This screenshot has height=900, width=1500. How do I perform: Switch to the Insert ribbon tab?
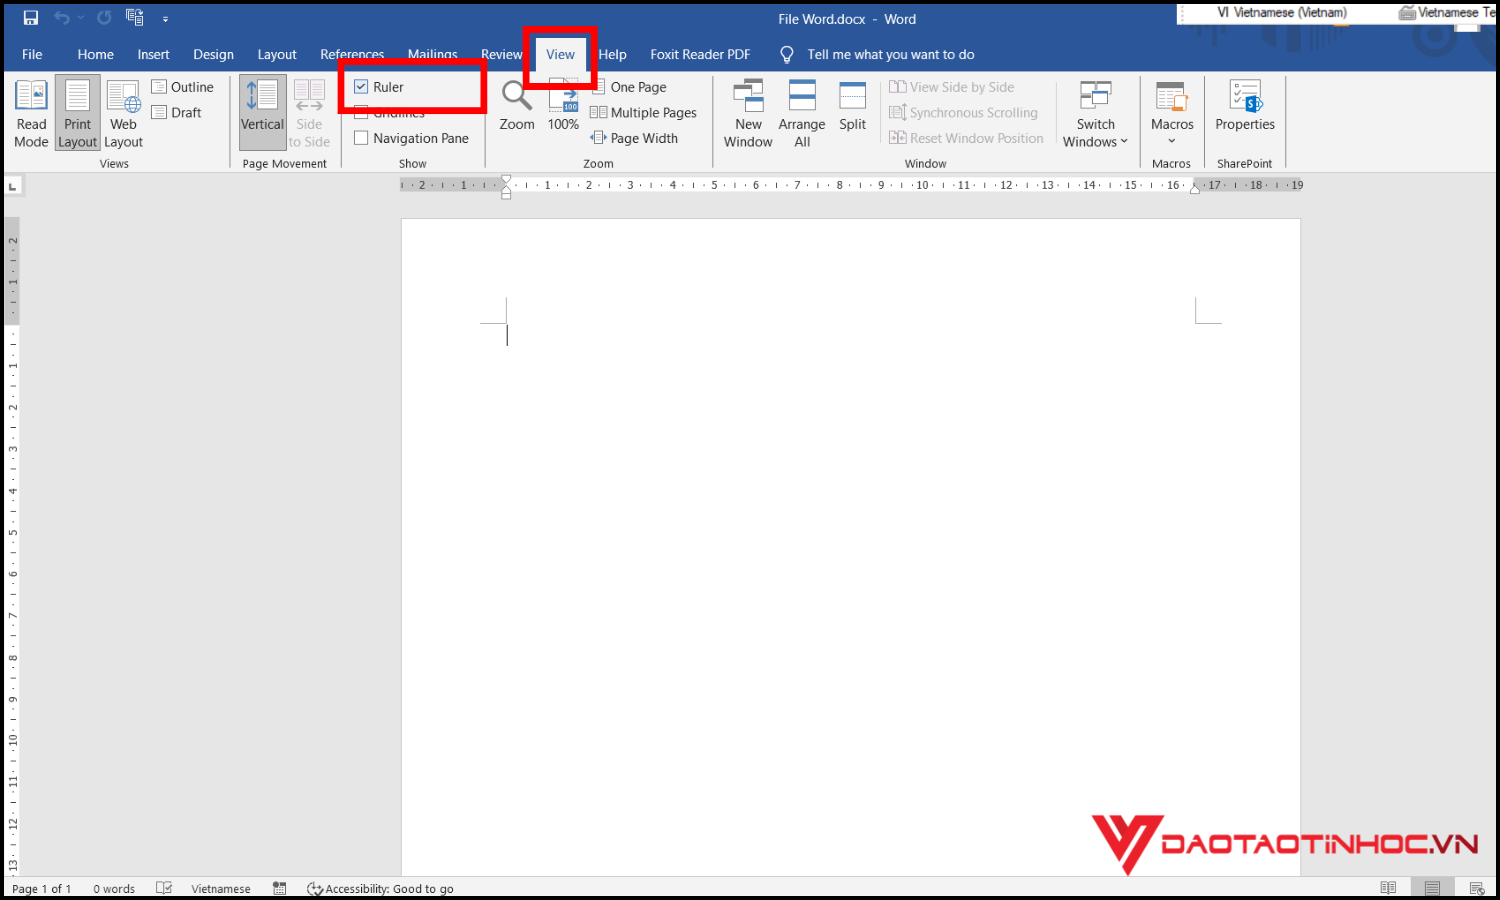[153, 54]
